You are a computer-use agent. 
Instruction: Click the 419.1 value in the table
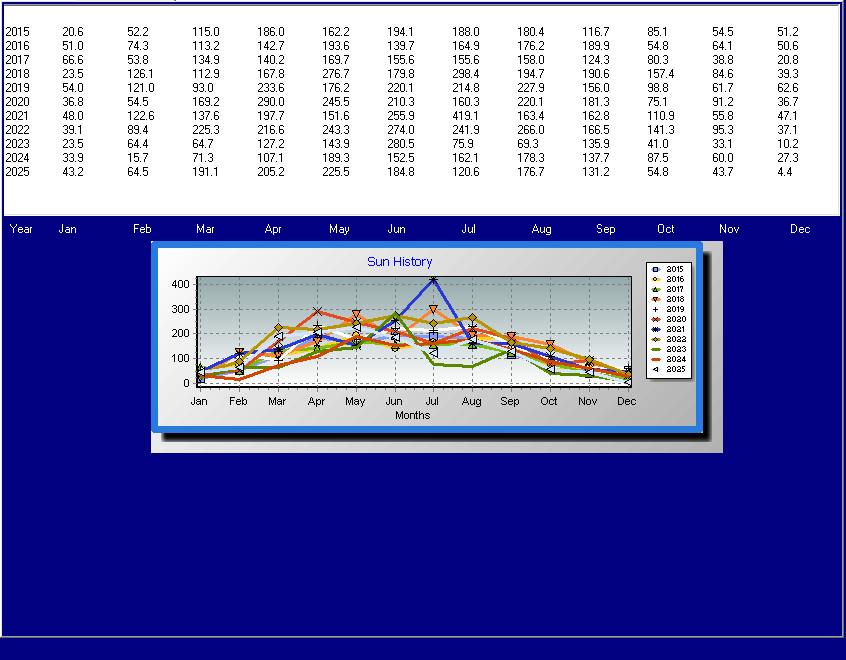tap(465, 116)
